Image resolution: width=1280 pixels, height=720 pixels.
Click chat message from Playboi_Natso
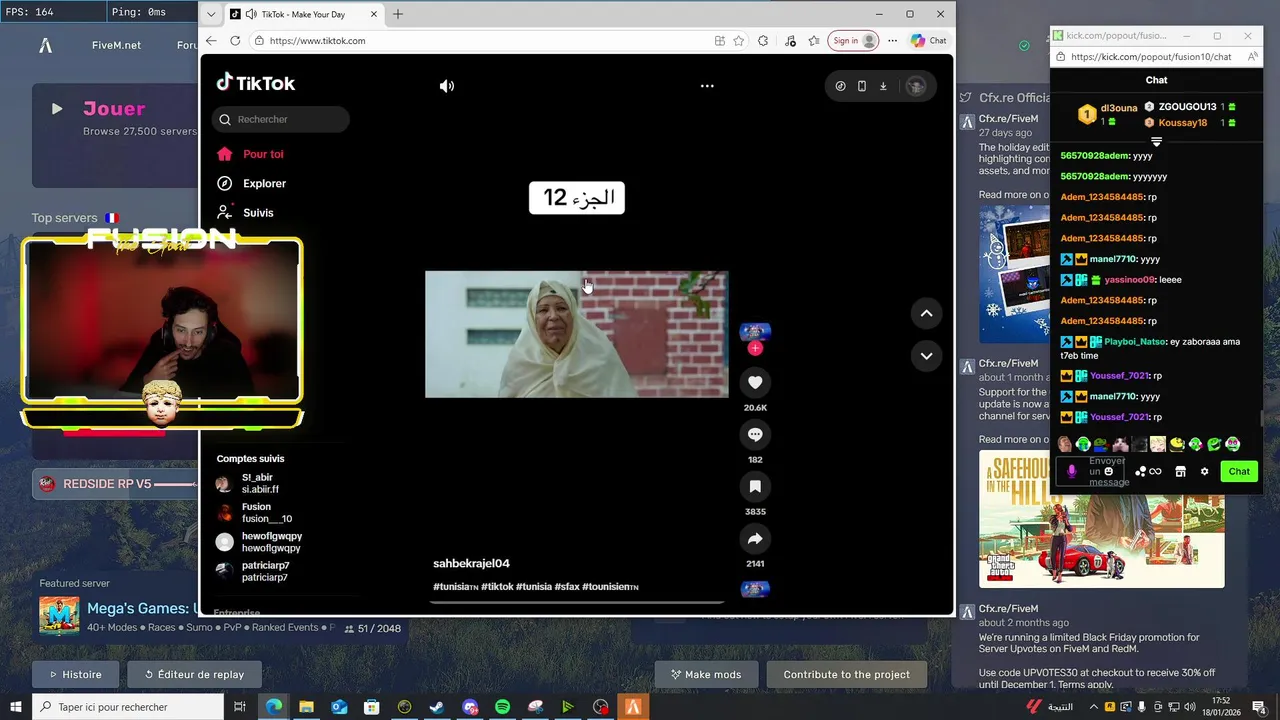point(1150,348)
